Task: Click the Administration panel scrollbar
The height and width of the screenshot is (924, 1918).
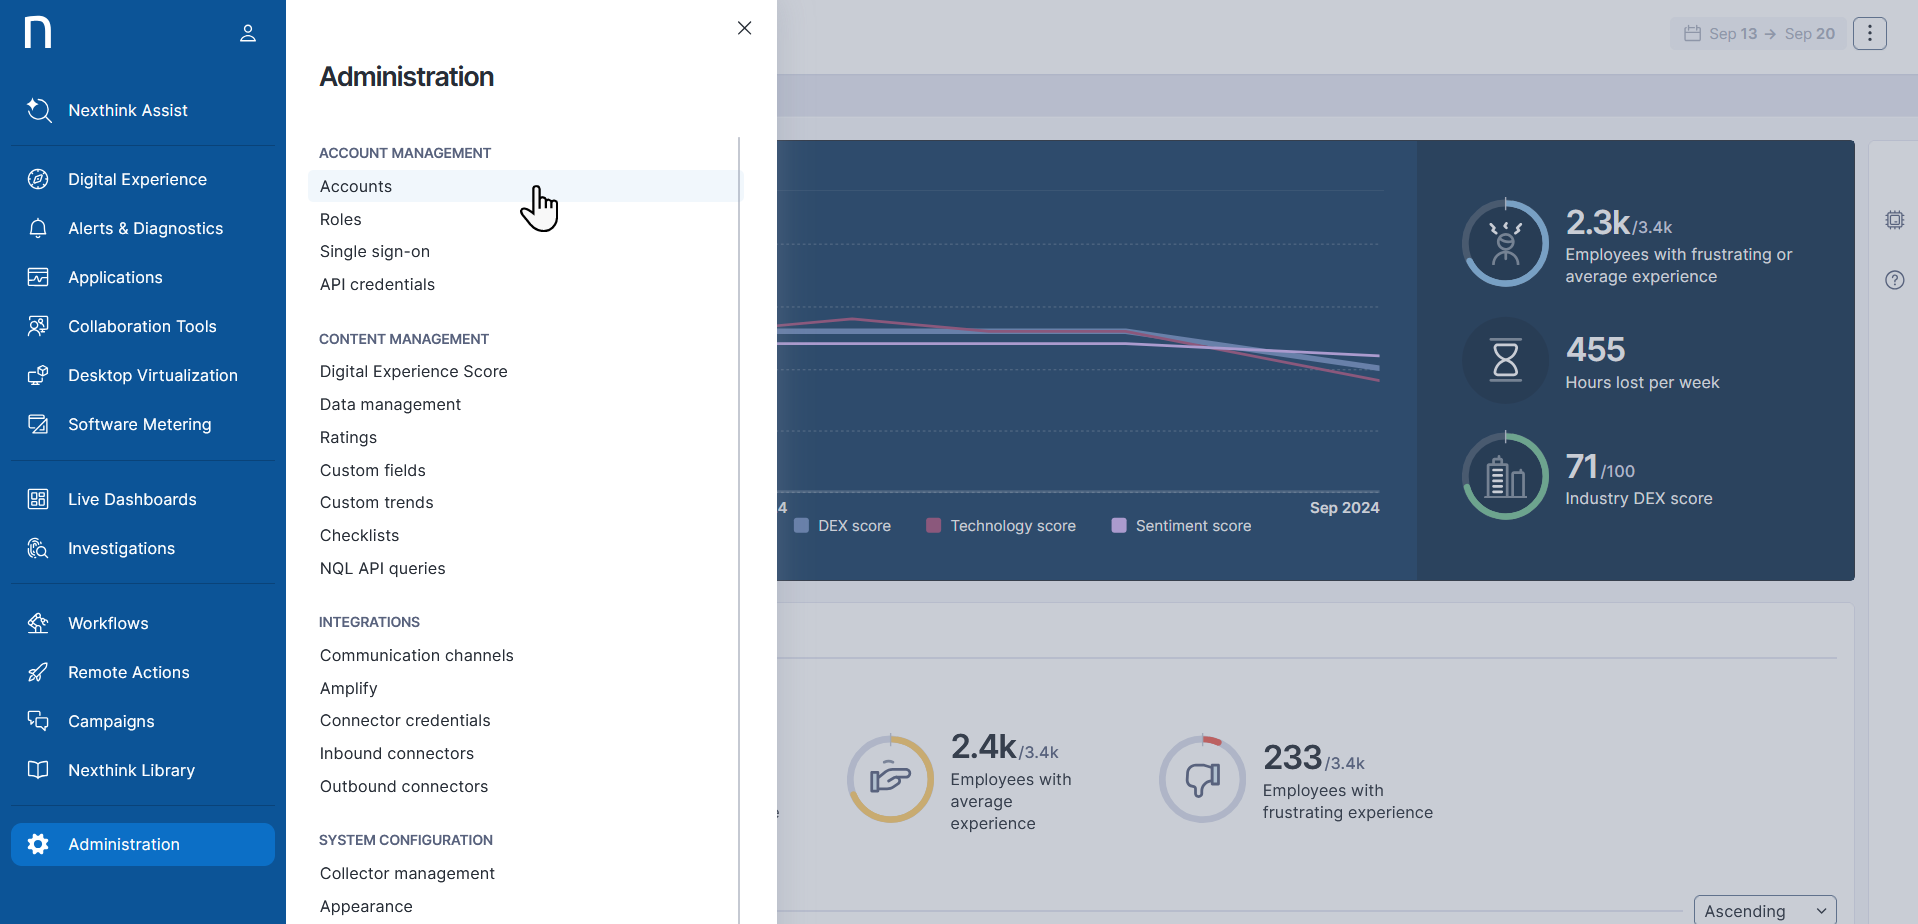Action: [739, 500]
